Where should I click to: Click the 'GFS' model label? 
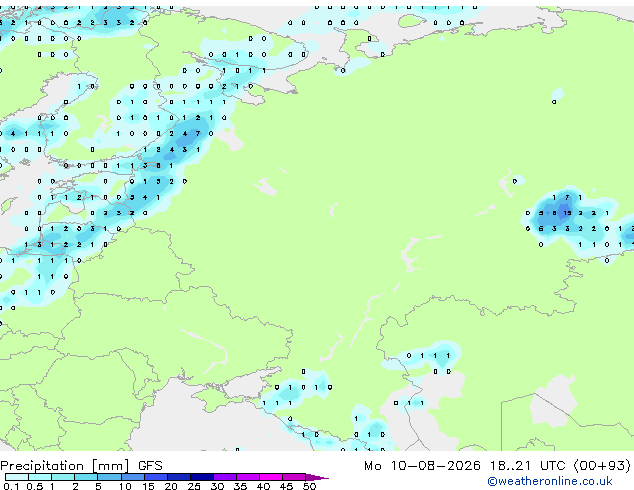[x=150, y=466]
